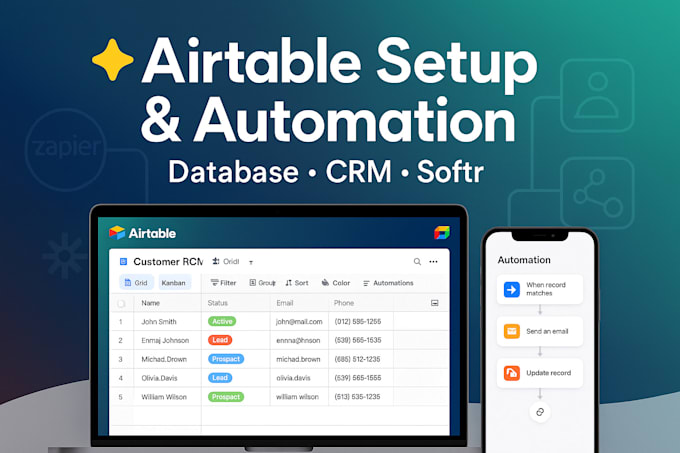Click row number 1 in the grid
Viewport: 680px width, 453px height.
pyautogui.click(x=121, y=322)
